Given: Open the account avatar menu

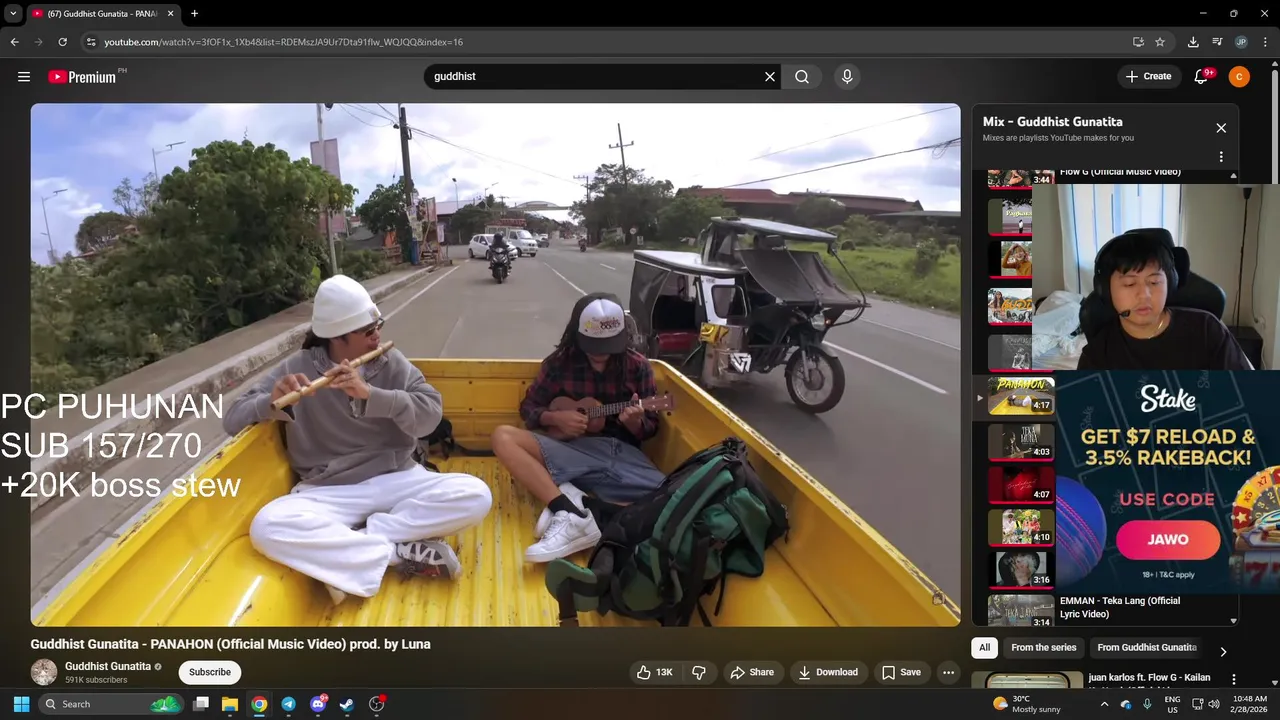Looking at the screenshot, I should [x=1239, y=76].
